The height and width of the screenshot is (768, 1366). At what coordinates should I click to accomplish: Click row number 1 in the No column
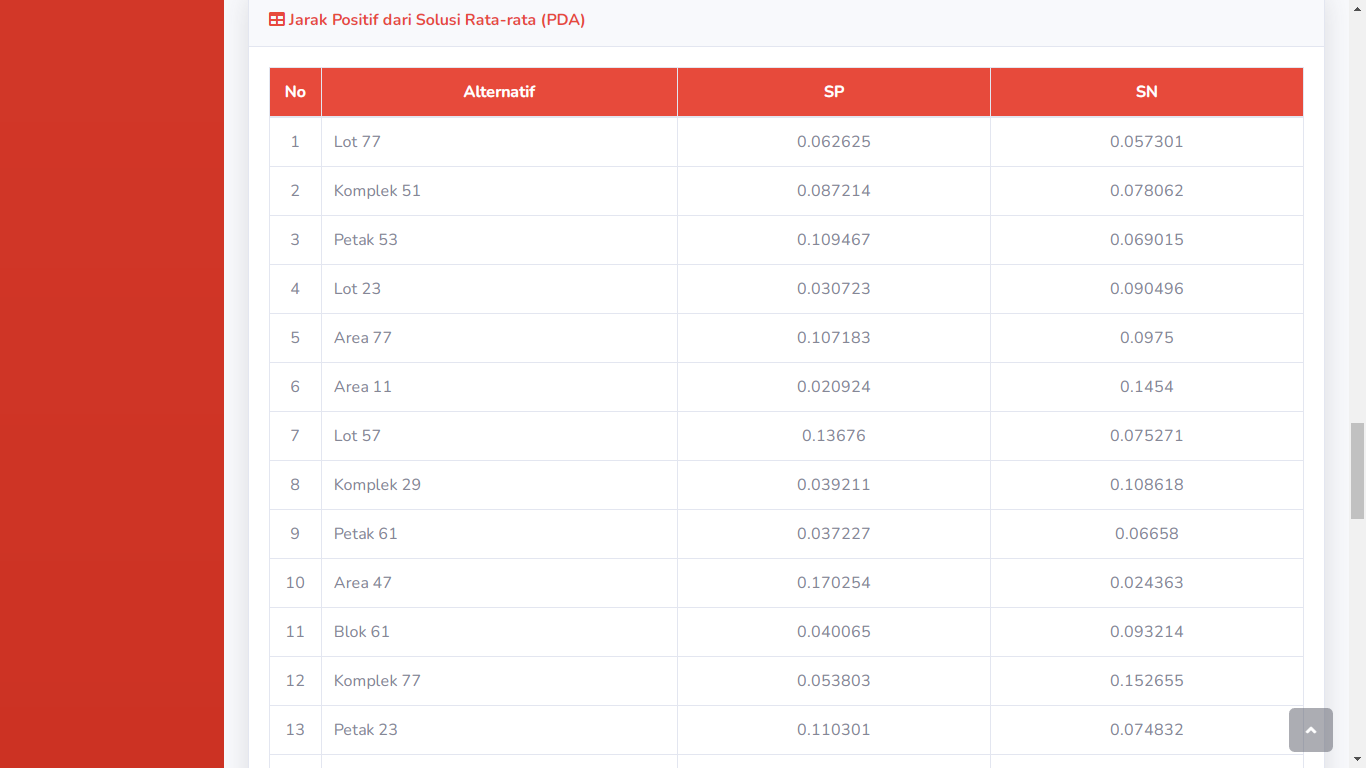[x=295, y=142]
